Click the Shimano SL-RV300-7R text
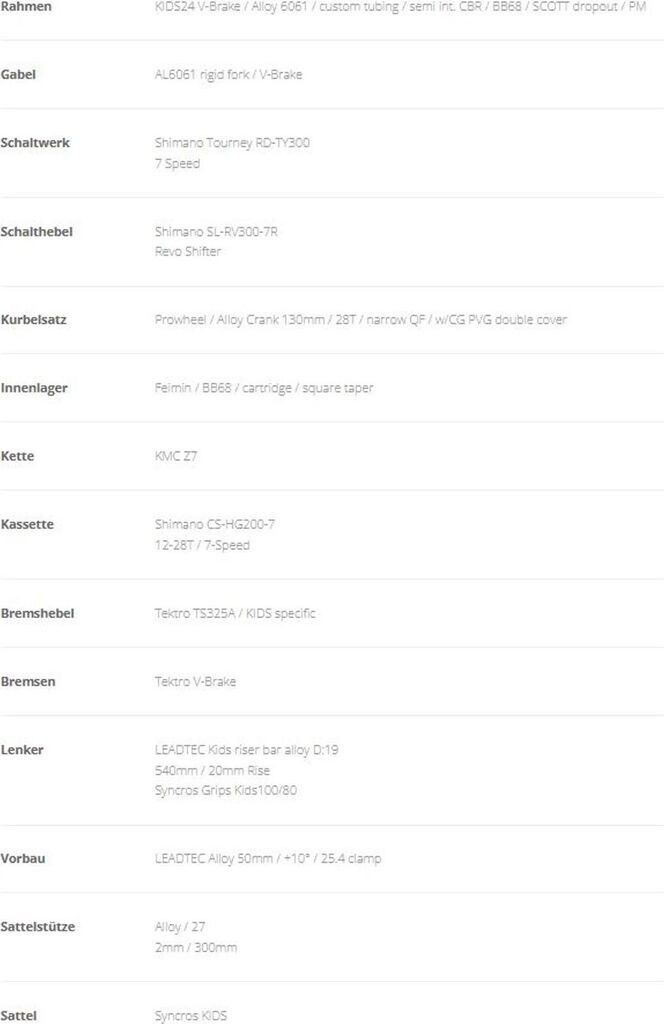This screenshot has height=1024, width=664. 216,232
